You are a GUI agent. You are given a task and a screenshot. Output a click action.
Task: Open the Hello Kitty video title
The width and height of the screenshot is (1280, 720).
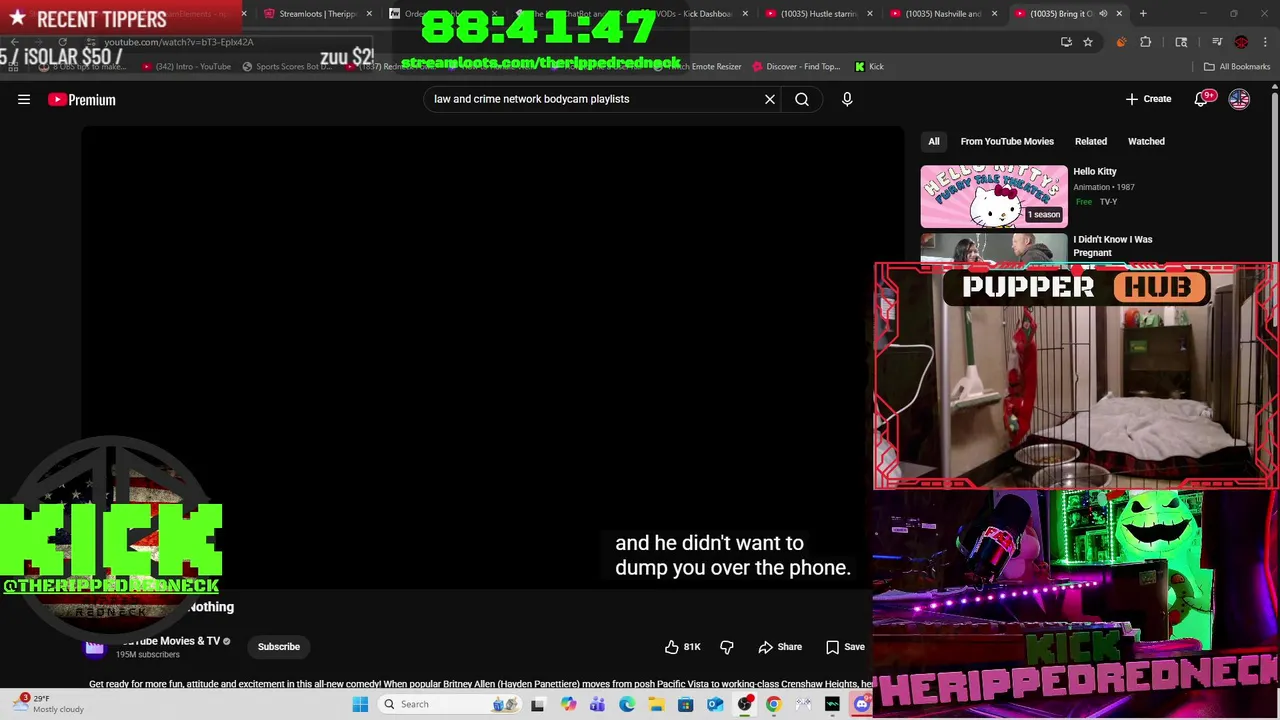coord(1095,171)
